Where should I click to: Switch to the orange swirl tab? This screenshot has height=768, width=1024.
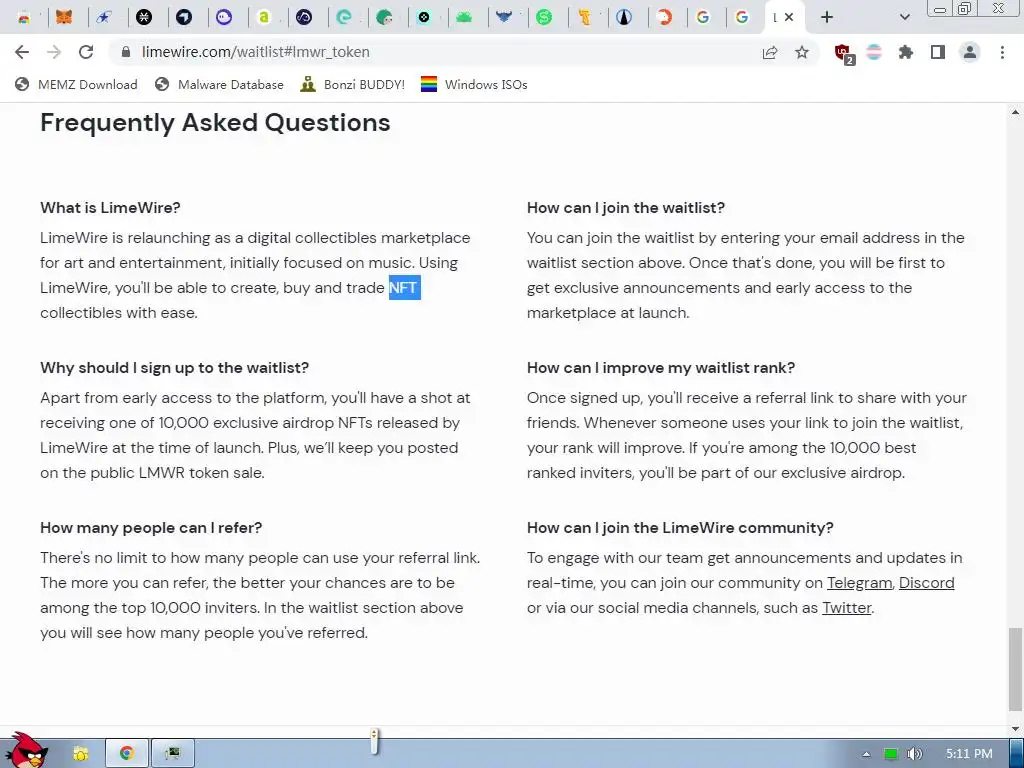pyautogui.click(x=664, y=18)
